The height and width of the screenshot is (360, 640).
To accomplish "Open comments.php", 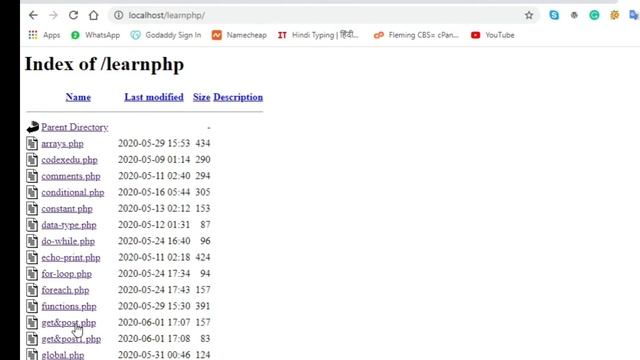I will click(71, 176).
